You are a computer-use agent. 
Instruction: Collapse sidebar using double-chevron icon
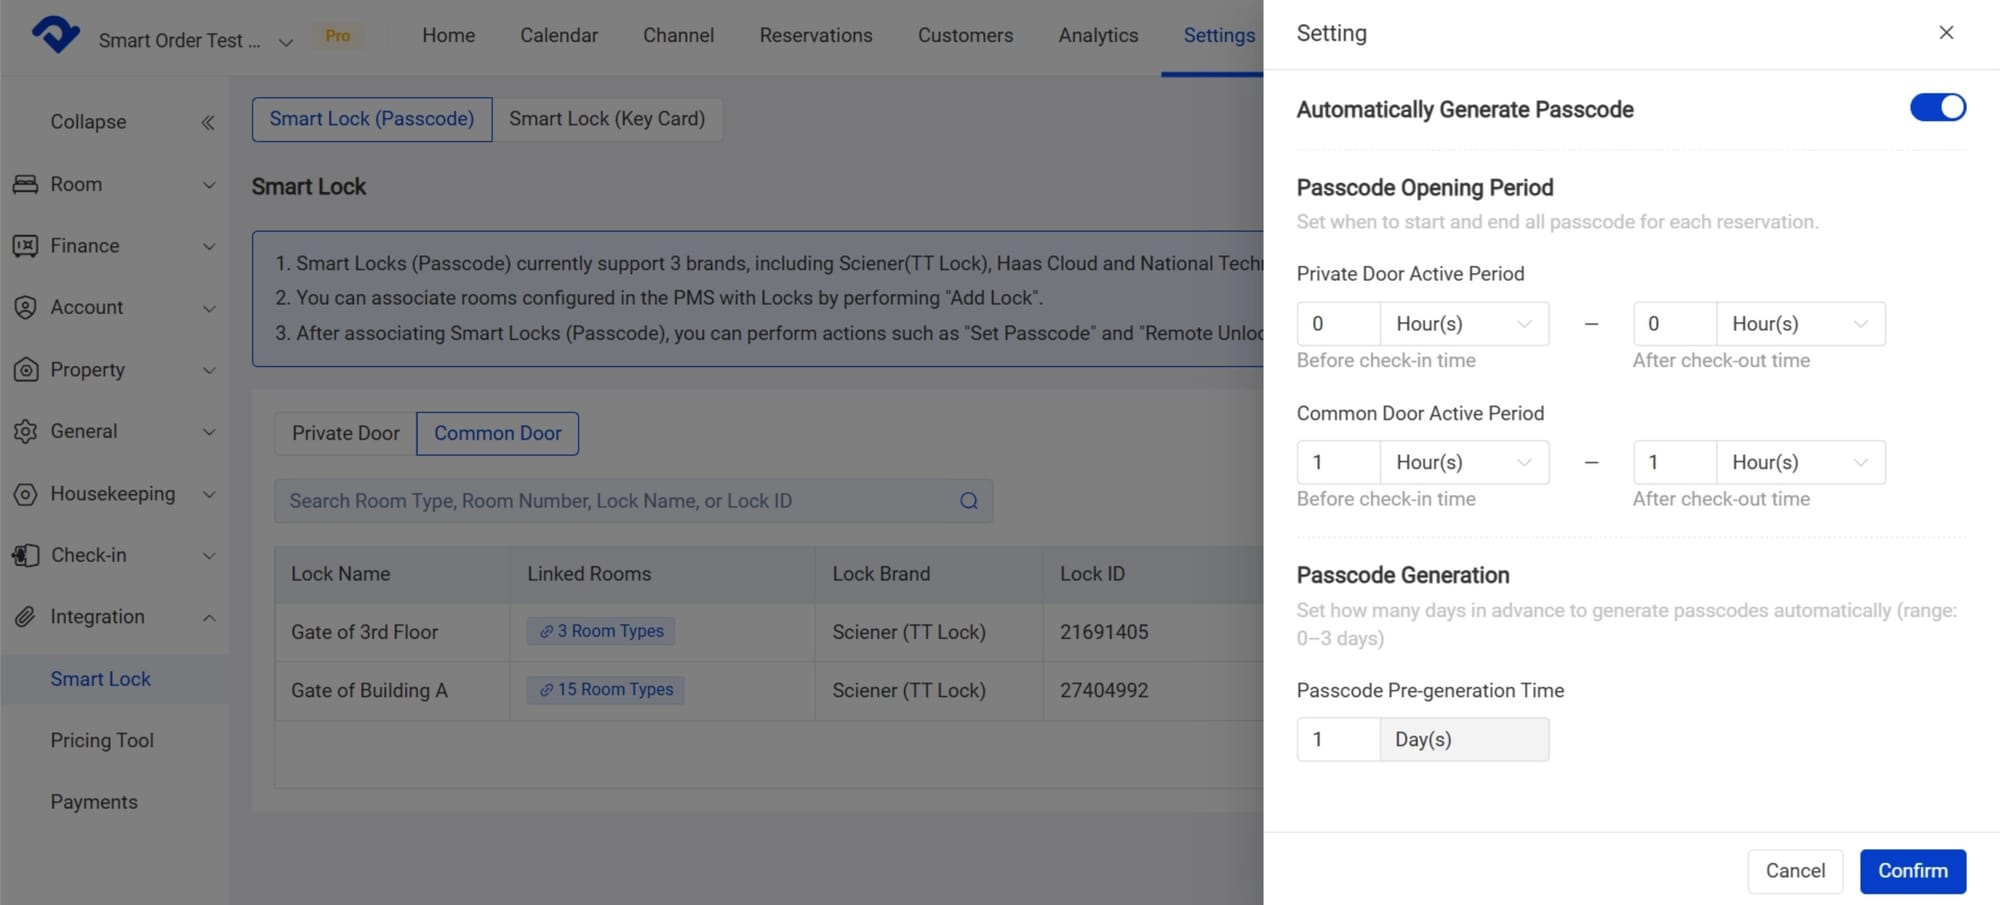click(x=207, y=122)
